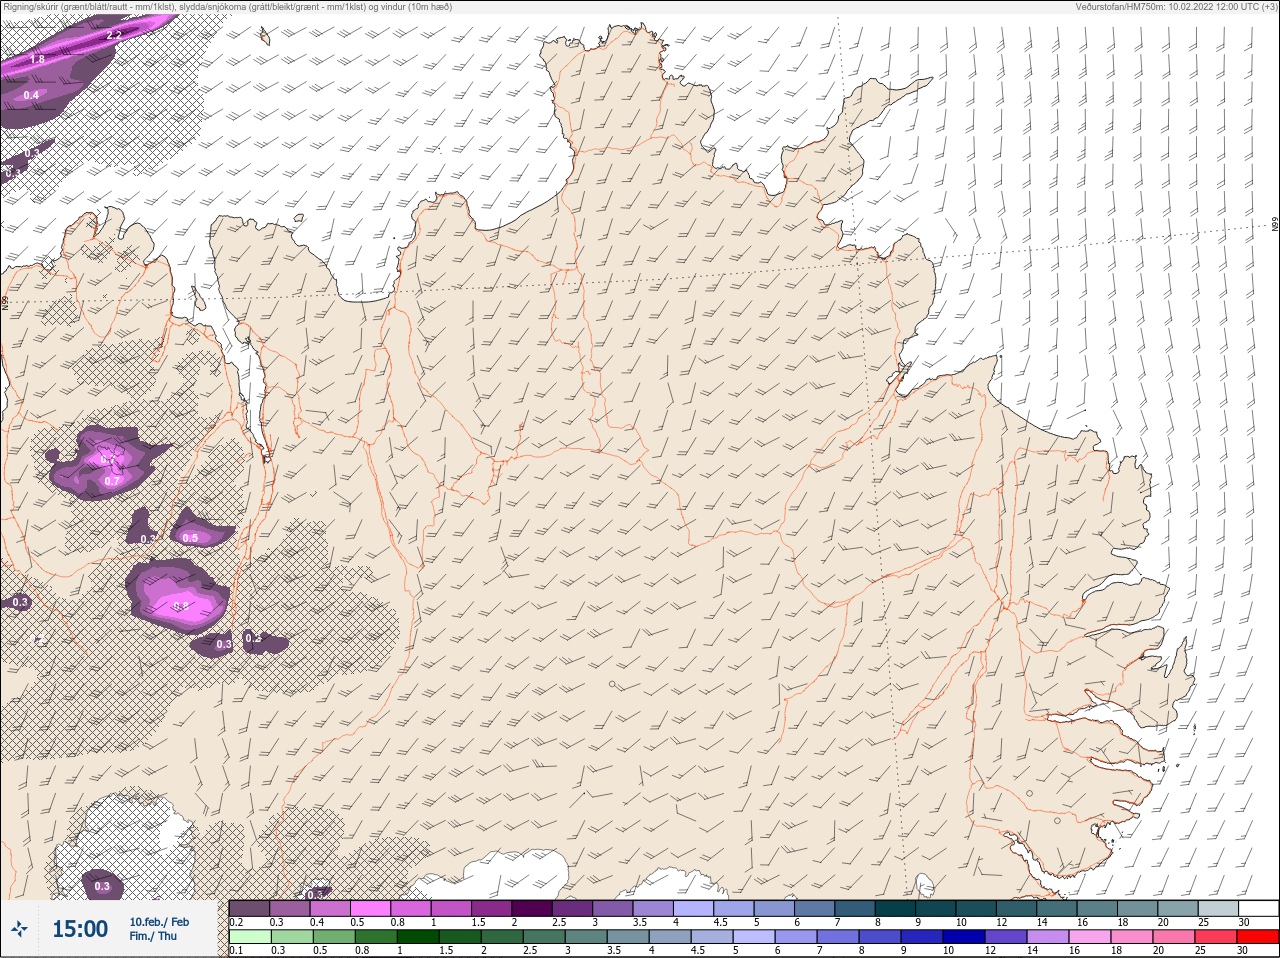Click the '0.4' value in the top-left map patch
Image resolution: width=1280 pixels, height=958 pixels.
pos(31,95)
